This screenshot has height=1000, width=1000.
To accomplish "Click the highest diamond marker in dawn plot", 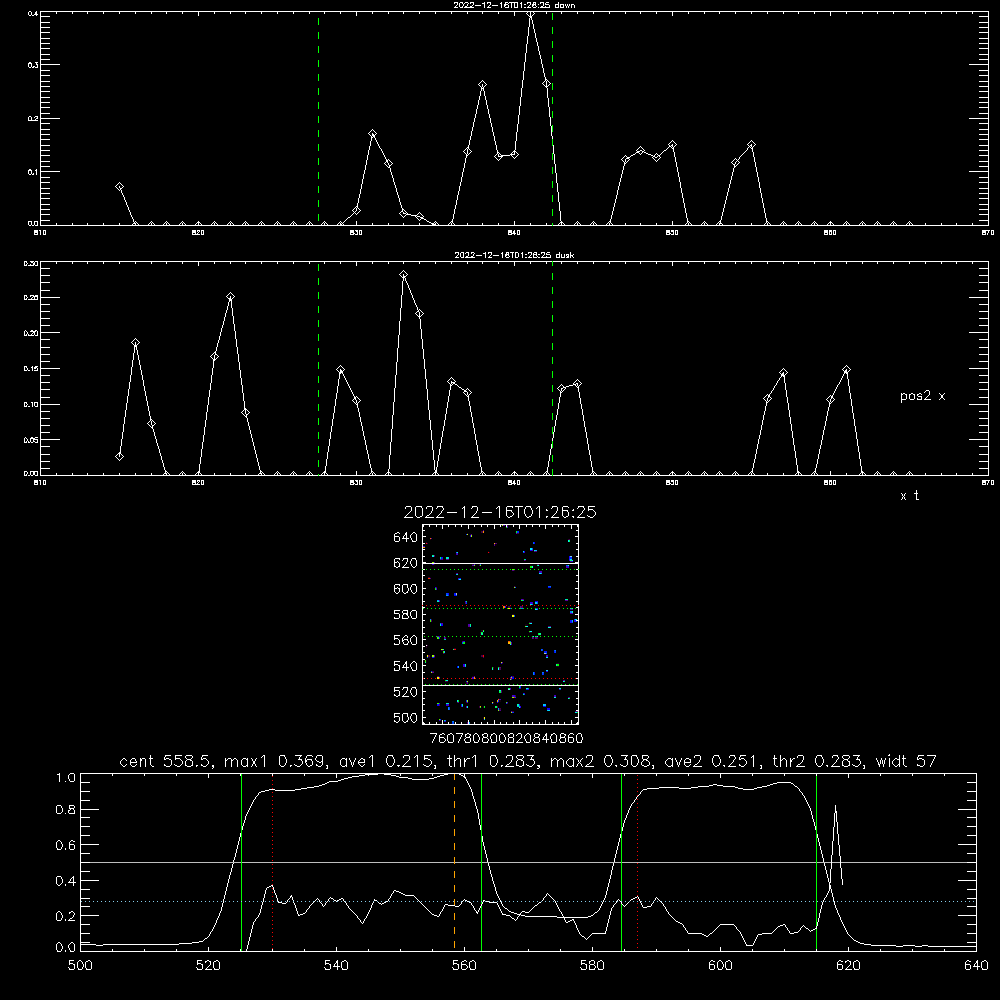I will (531, 14).
